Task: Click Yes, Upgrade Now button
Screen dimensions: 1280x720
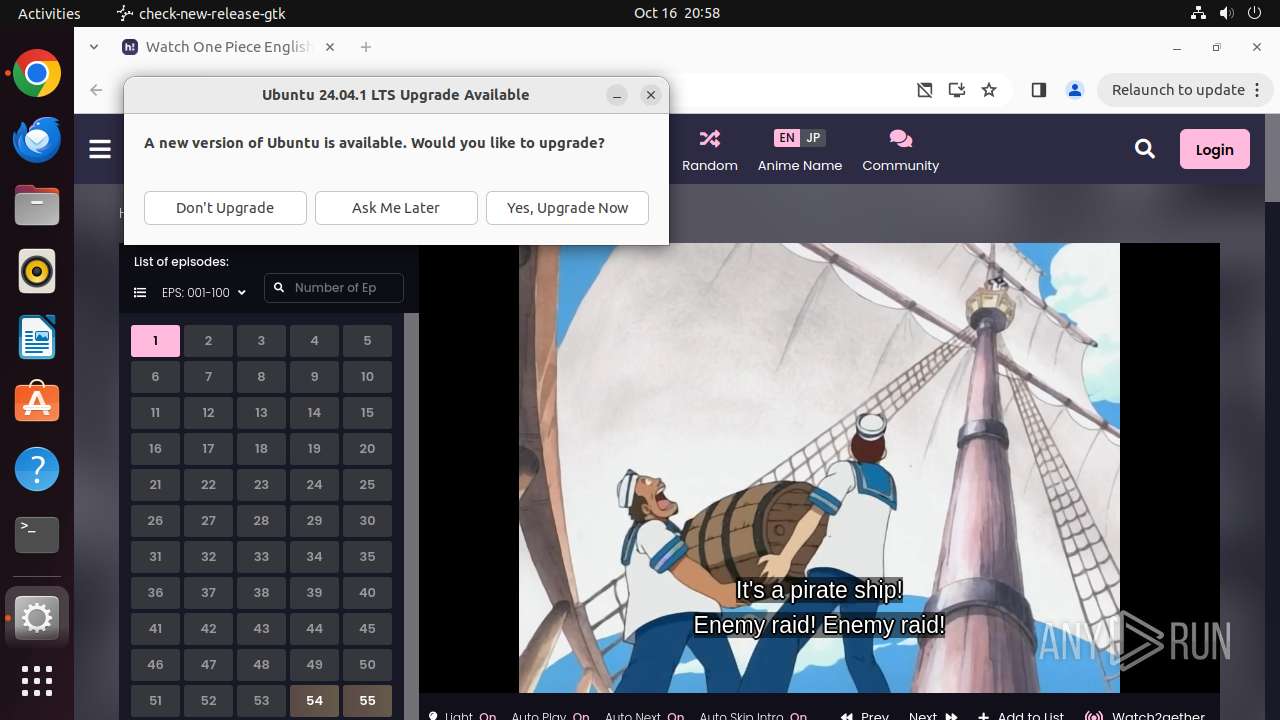Action: 567,208
